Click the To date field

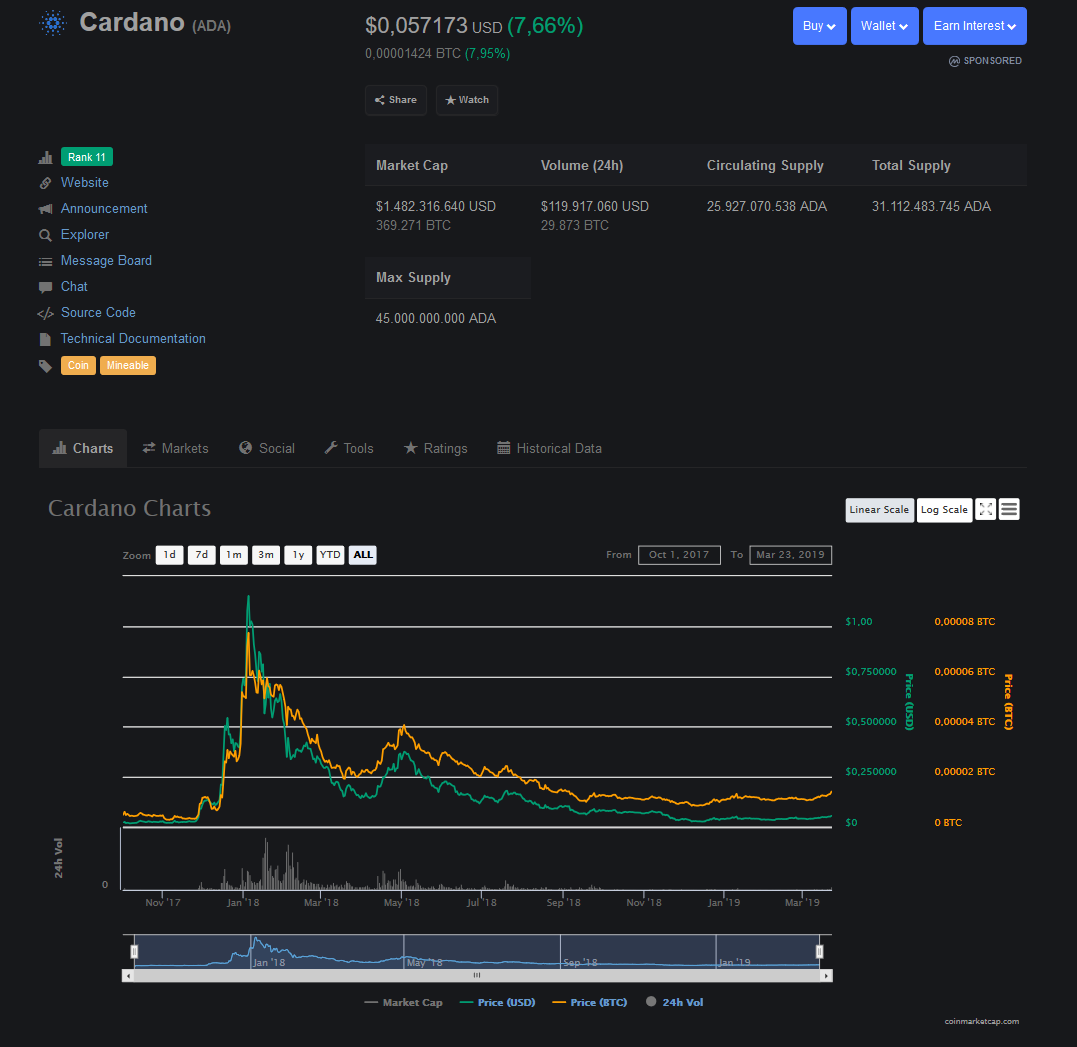tap(791, 555)
